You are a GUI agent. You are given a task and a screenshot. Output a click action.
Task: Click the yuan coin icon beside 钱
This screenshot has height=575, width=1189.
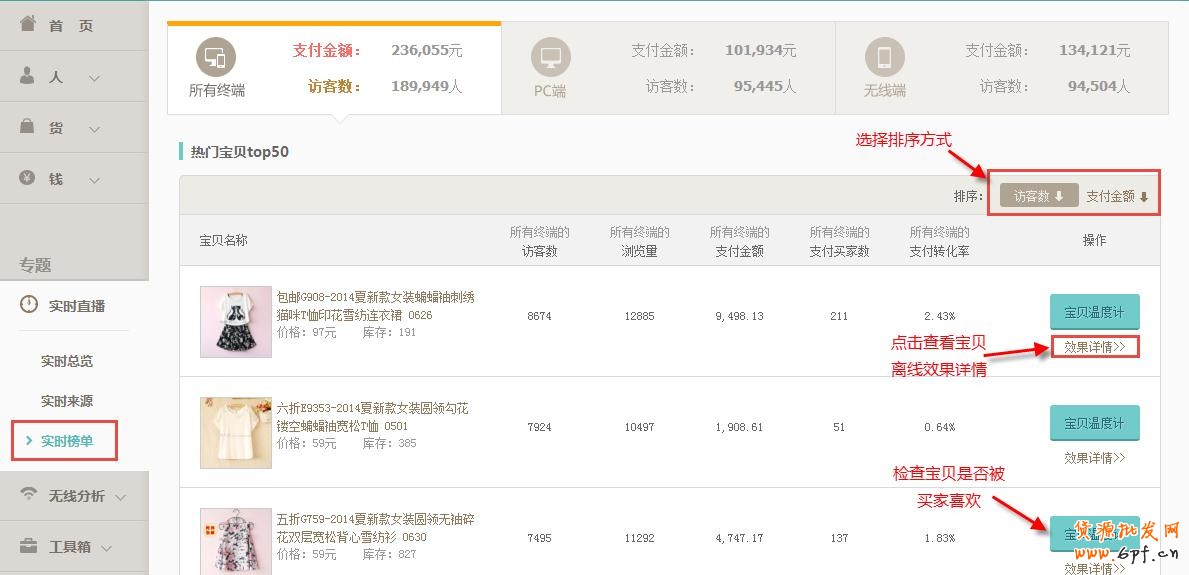[27, 178]
